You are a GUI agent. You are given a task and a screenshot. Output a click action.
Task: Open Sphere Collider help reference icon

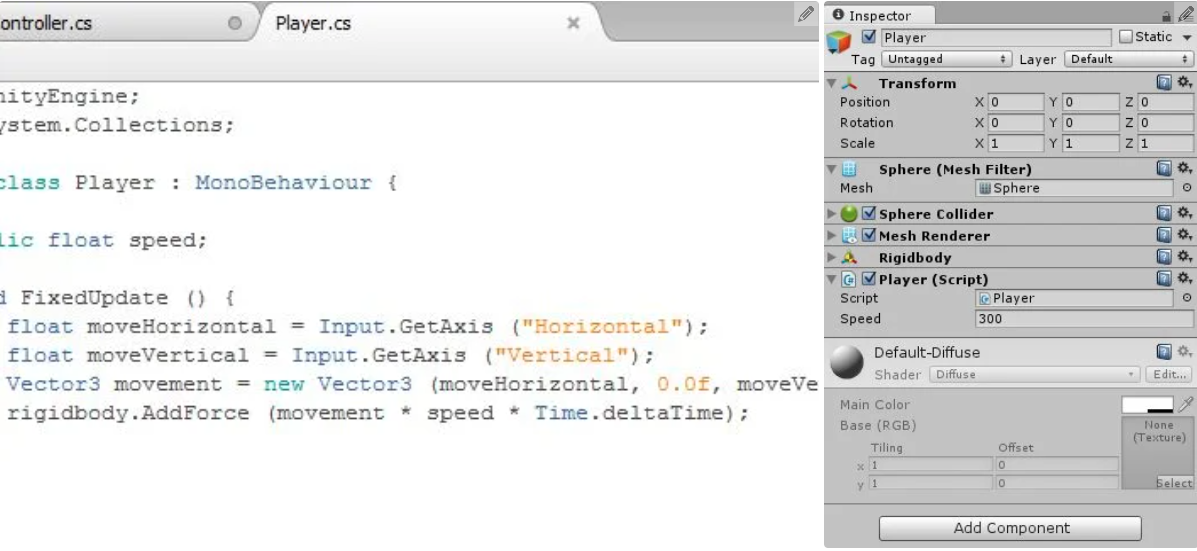pyautogui.click(x=1164, y=213)
